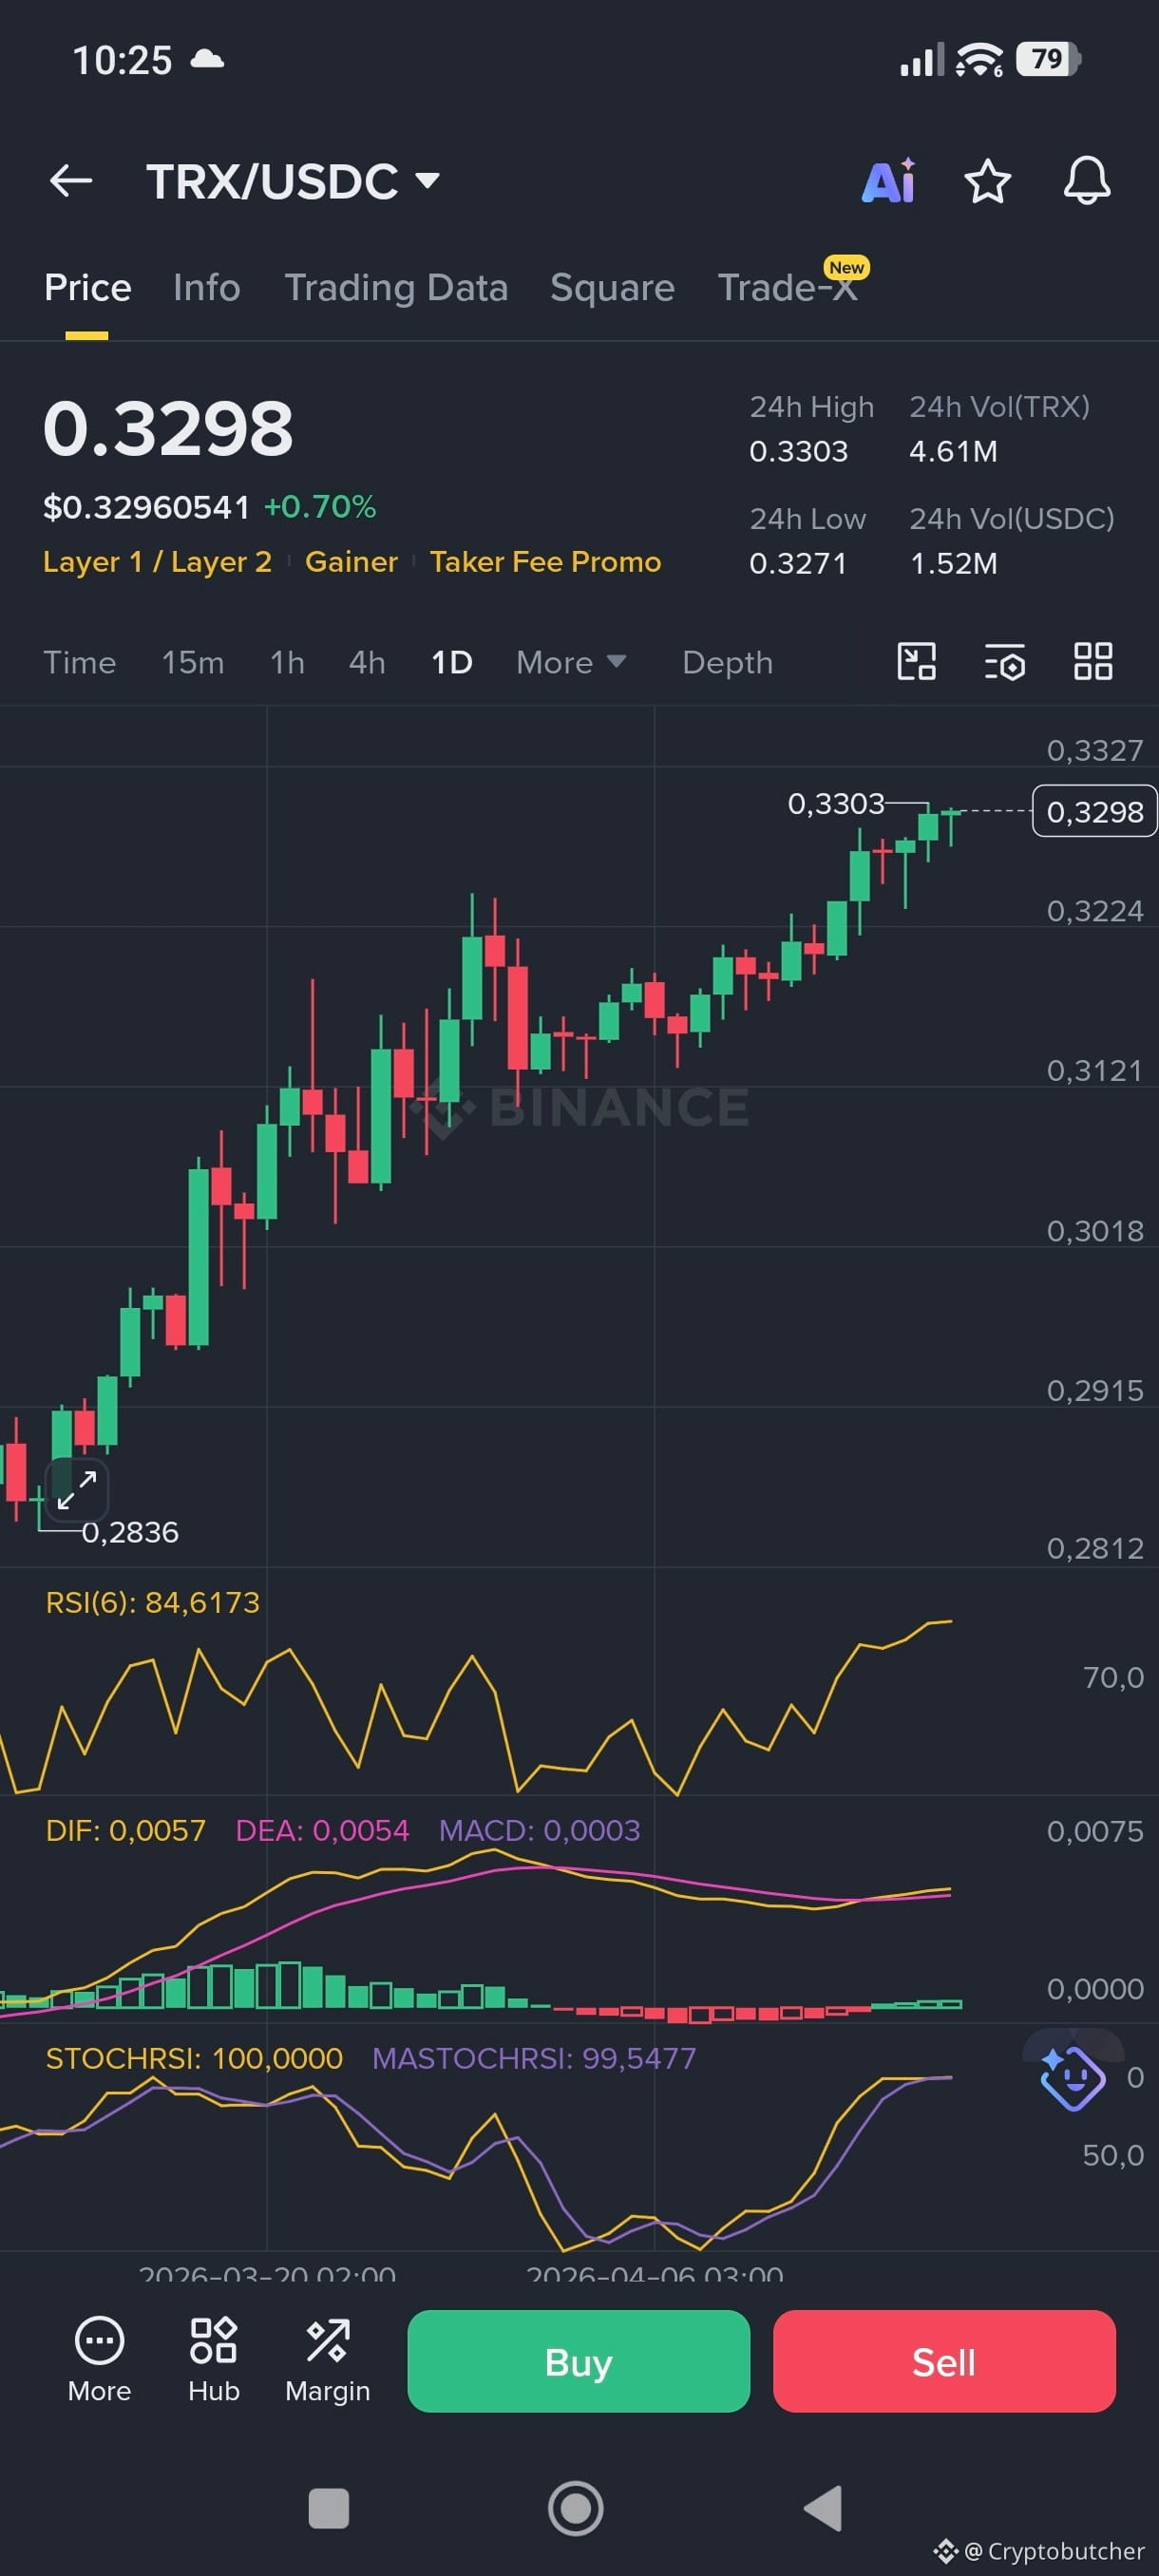Image resolution: width=1159 pixels, height=2576 pixels.
Task: Tap the STOCHRSI: 100,0000 label
Action: pyautogui.click(x=194, y=2059)
